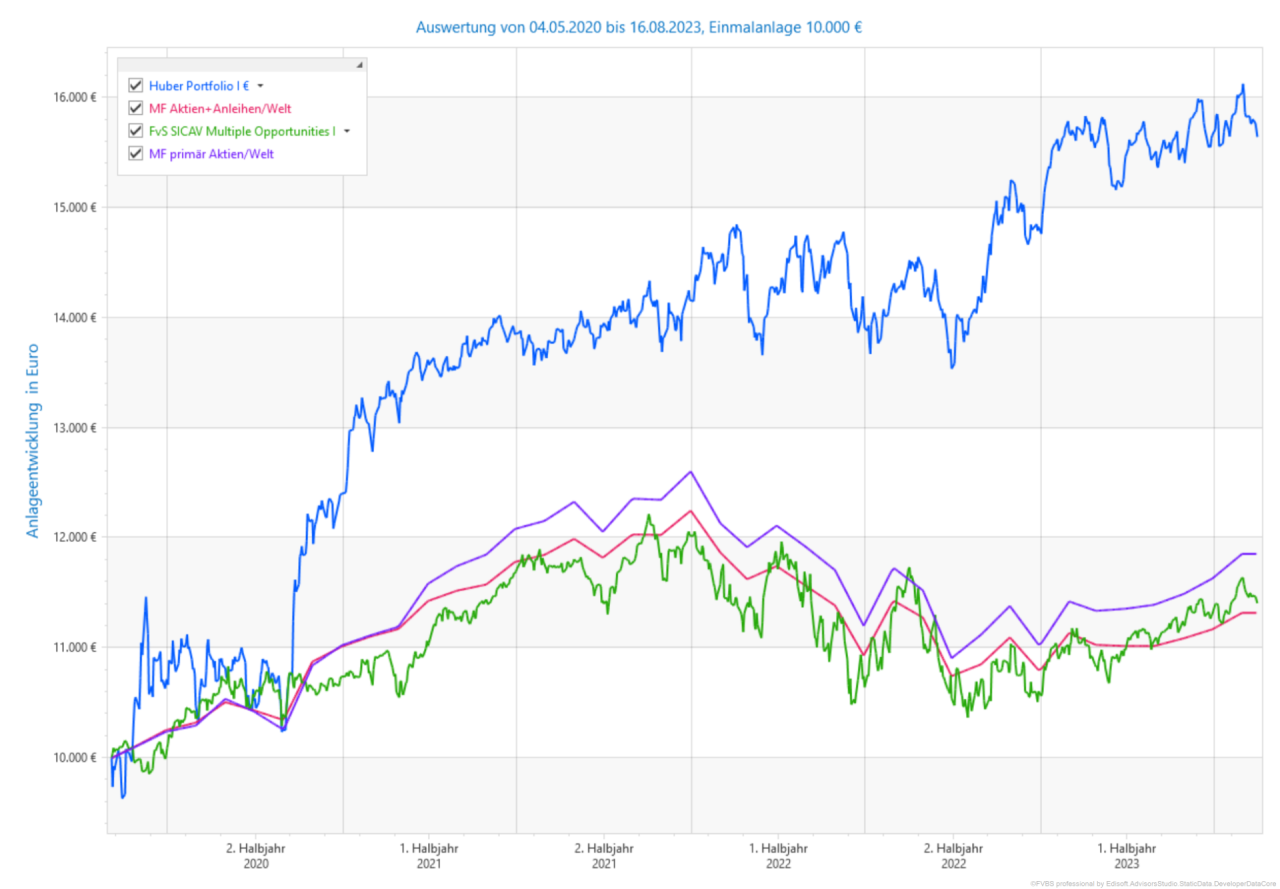Image resolution: width=1280 pixels, height=889 pixels.
Task: Uncheck the Huber Portfolio I € checkbox
Action: 136,86
